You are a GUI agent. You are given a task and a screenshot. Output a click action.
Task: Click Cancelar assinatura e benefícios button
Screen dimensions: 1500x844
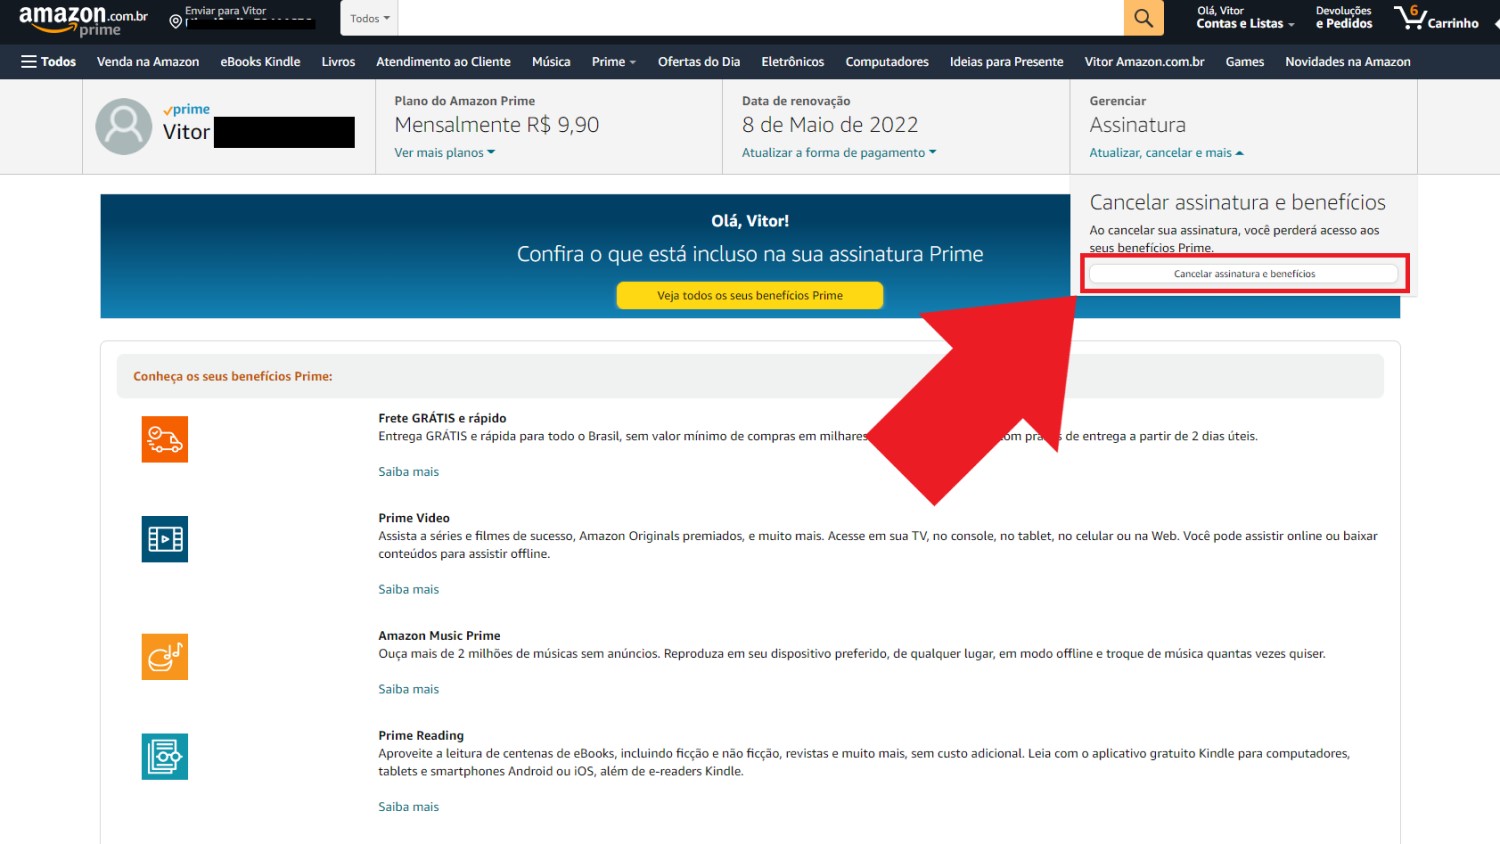pyautogui.click(x=1244, y=273)
